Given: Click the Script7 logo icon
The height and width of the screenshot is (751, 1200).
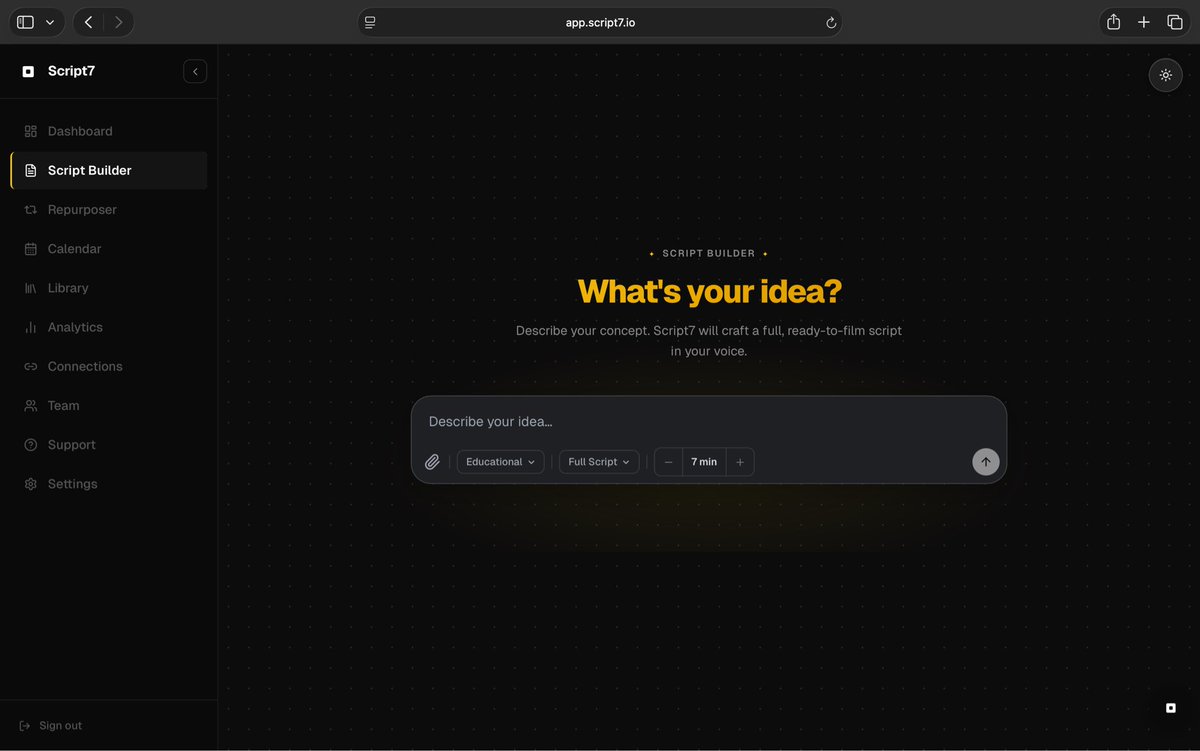Looking at the screenshot, I should coord(28,71).
